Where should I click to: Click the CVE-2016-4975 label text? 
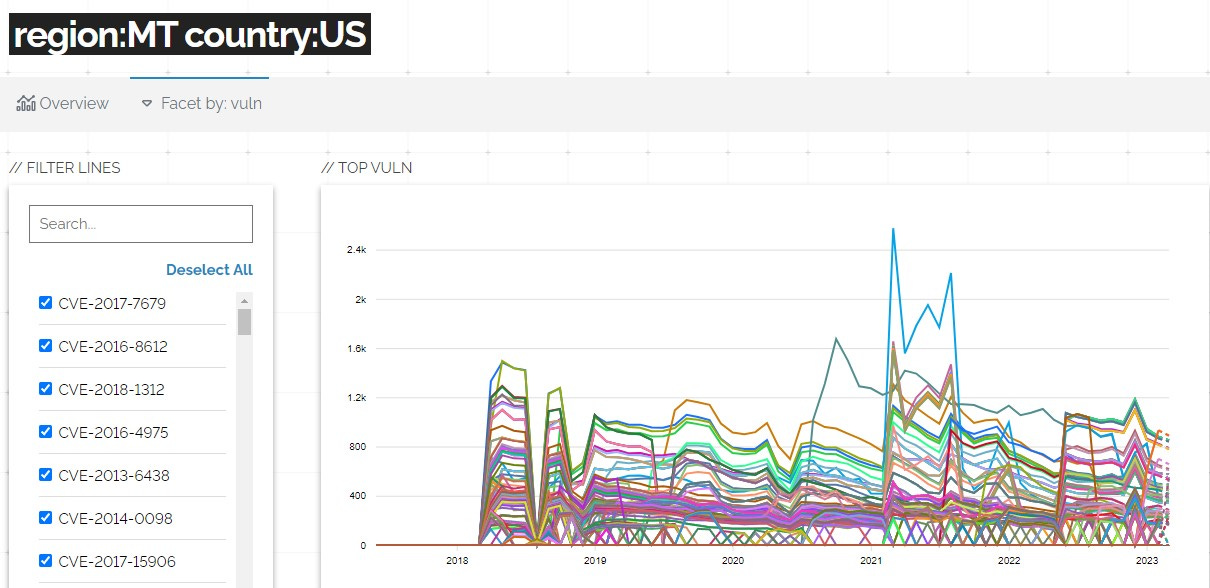pos(113,432)
